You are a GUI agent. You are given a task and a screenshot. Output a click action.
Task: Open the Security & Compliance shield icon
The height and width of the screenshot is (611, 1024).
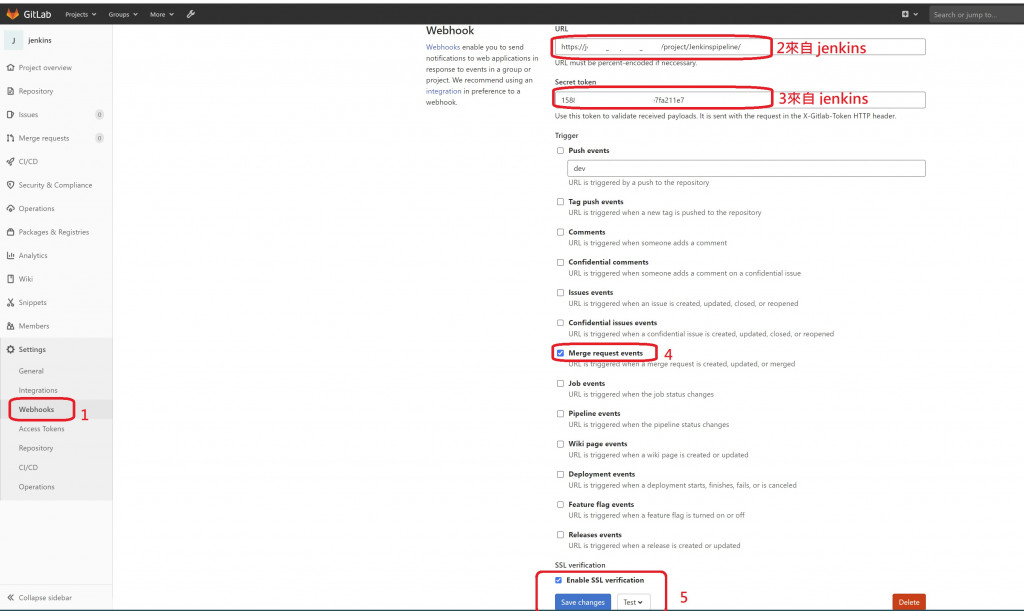click(x=10, y=185)
